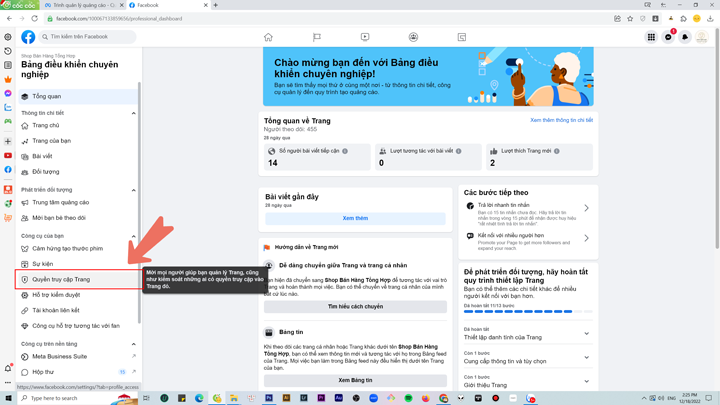Click the Xem thêm button under Bài viết gần đây
Image resolution: width=720 pixels, height=405 pixels.
click(355, 219)
